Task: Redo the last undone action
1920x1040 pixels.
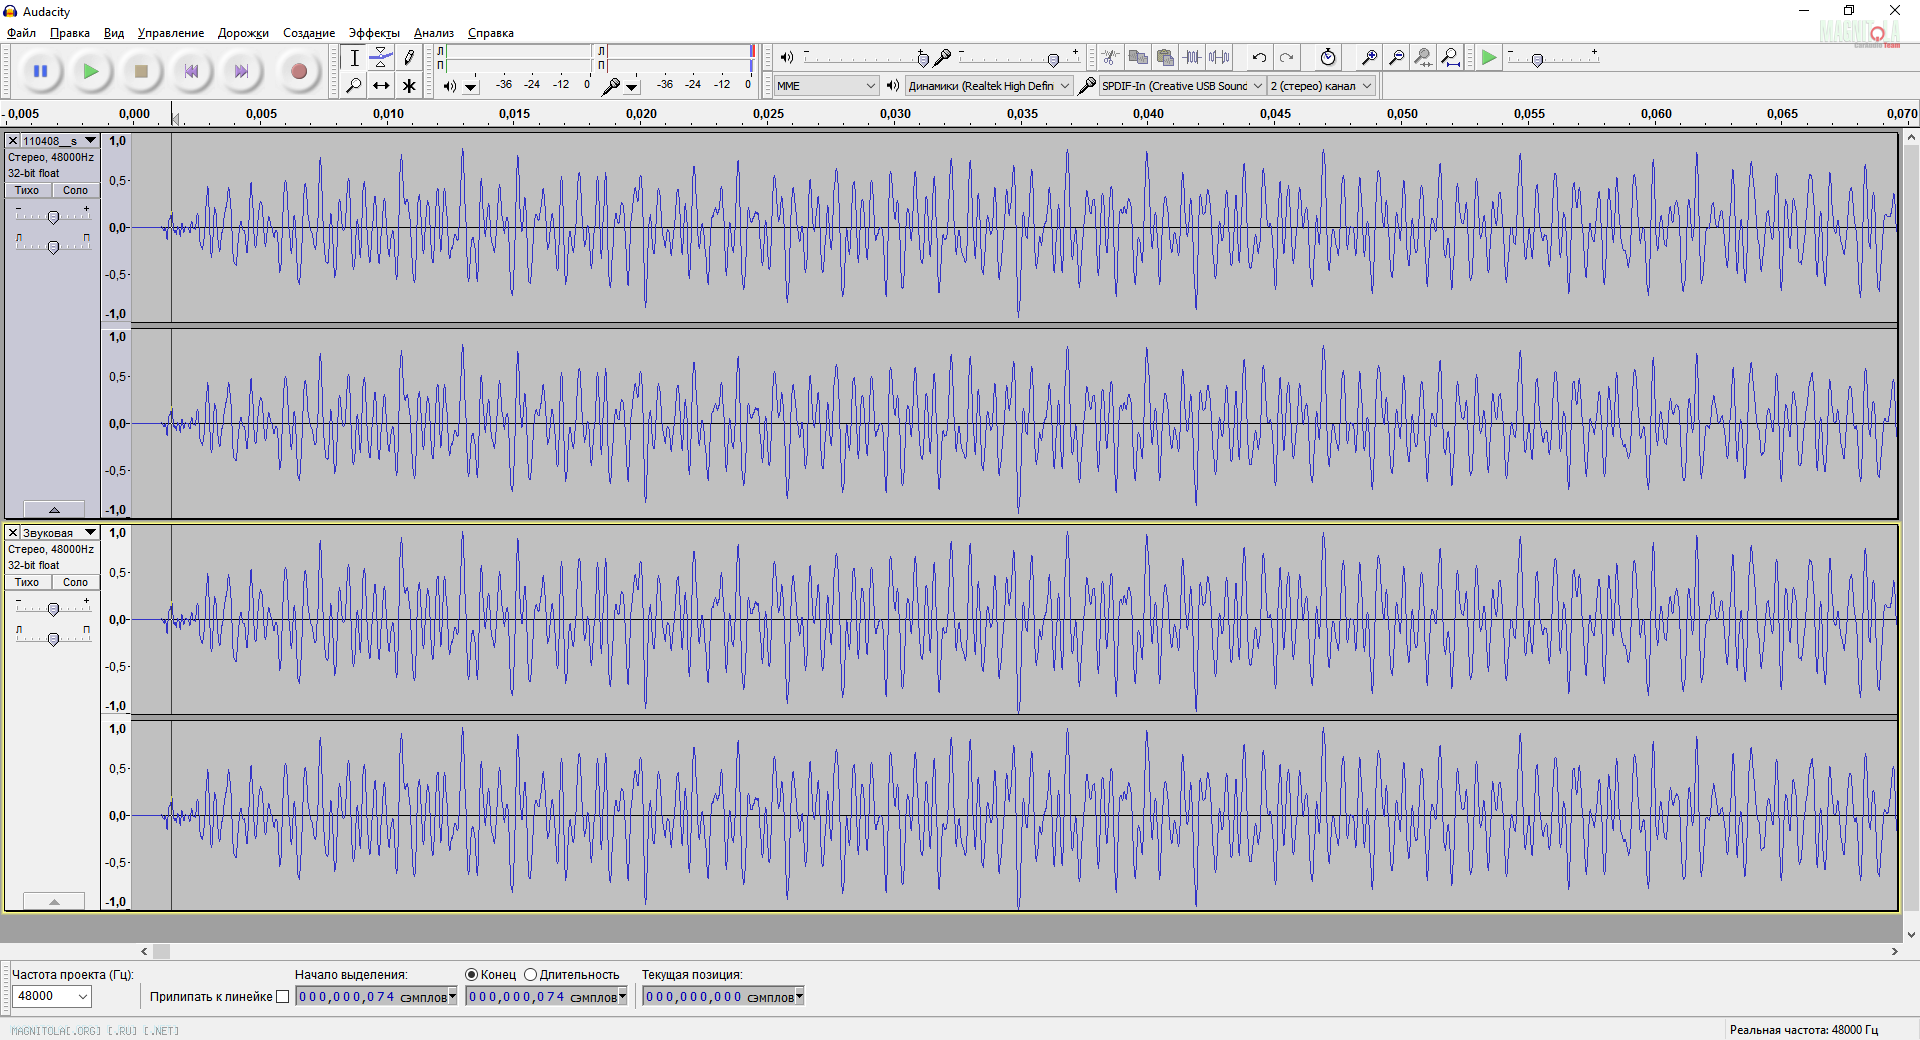Action: coord(1286,57)
